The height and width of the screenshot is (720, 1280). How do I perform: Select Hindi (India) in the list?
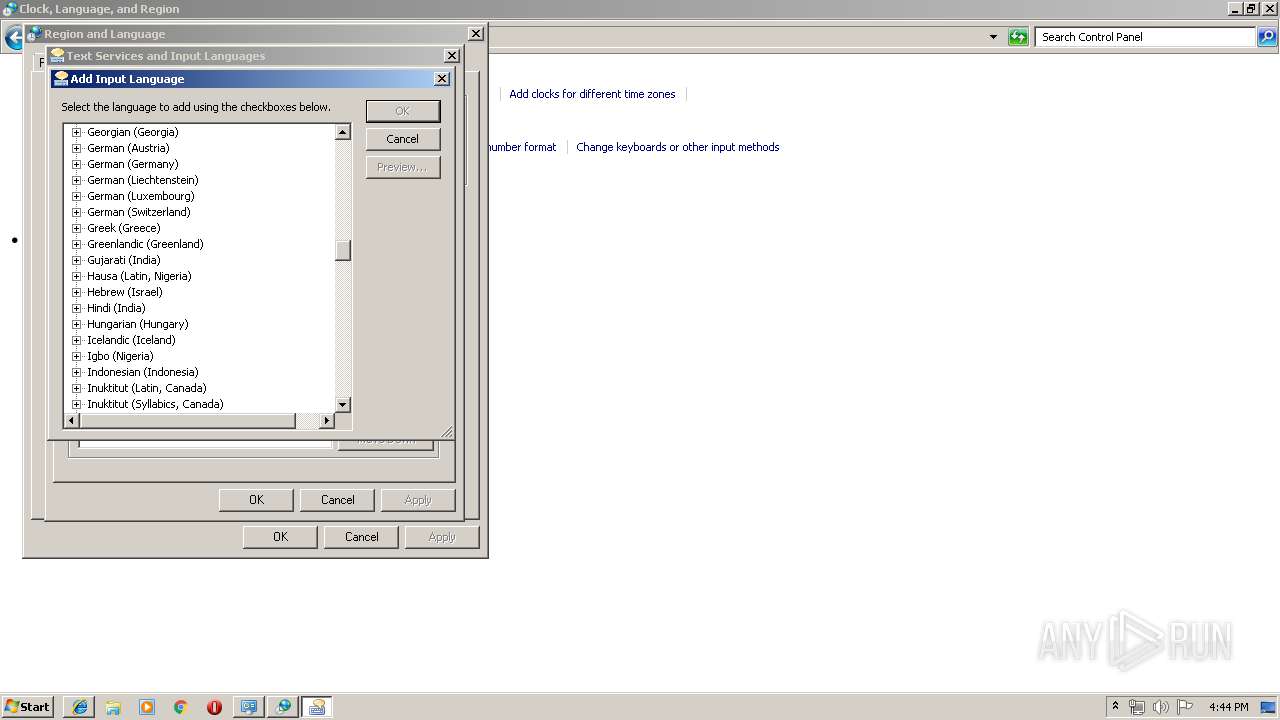coord(116,308)
